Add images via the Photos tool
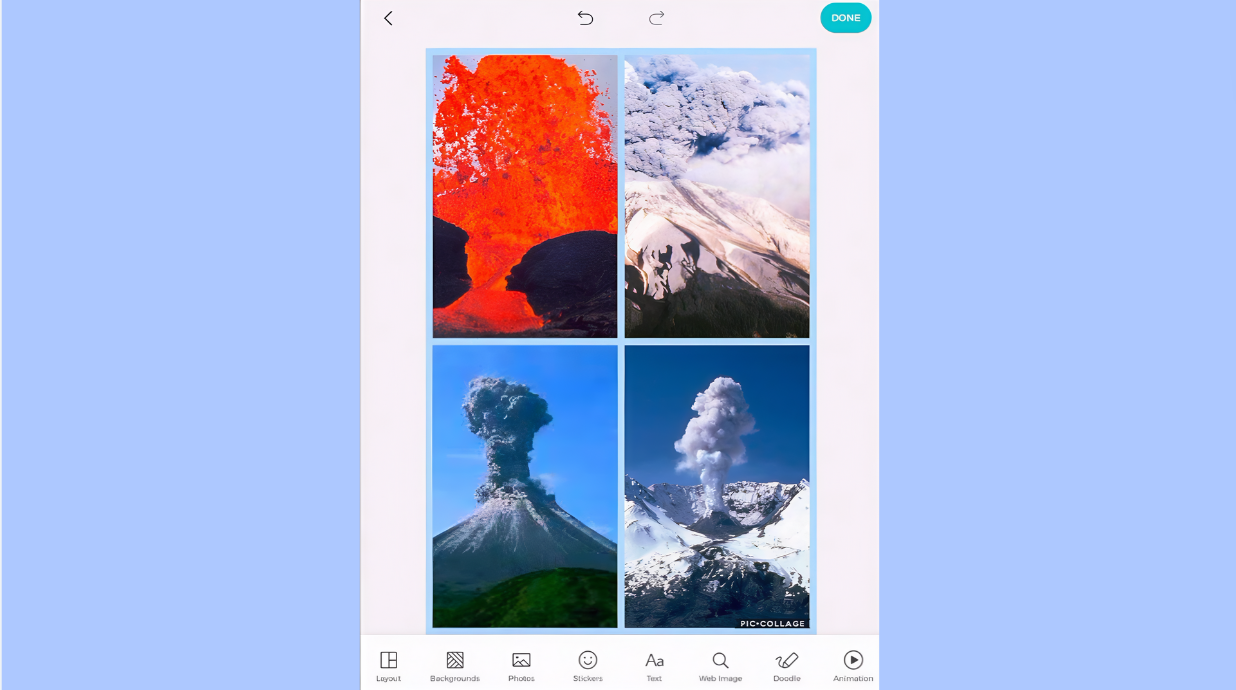This screenshot has width=1236, height=690. pyautogui.click(x=521, y=665)
